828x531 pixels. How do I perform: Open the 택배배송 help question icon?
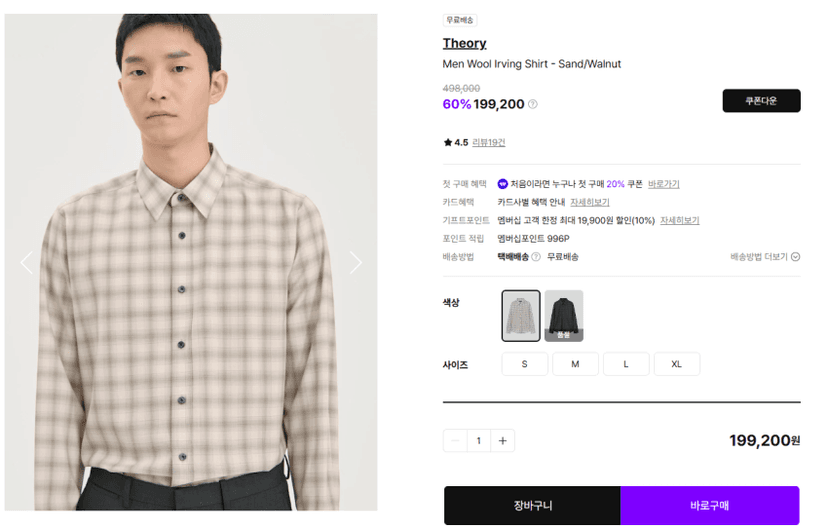tap(536, 257)
